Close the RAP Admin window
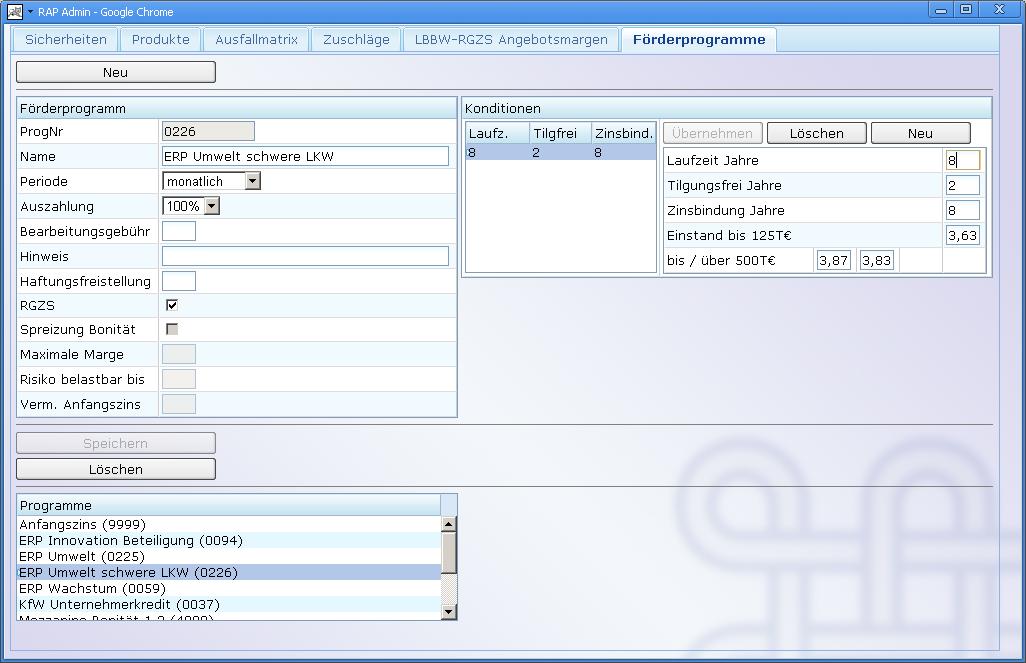 999,10
